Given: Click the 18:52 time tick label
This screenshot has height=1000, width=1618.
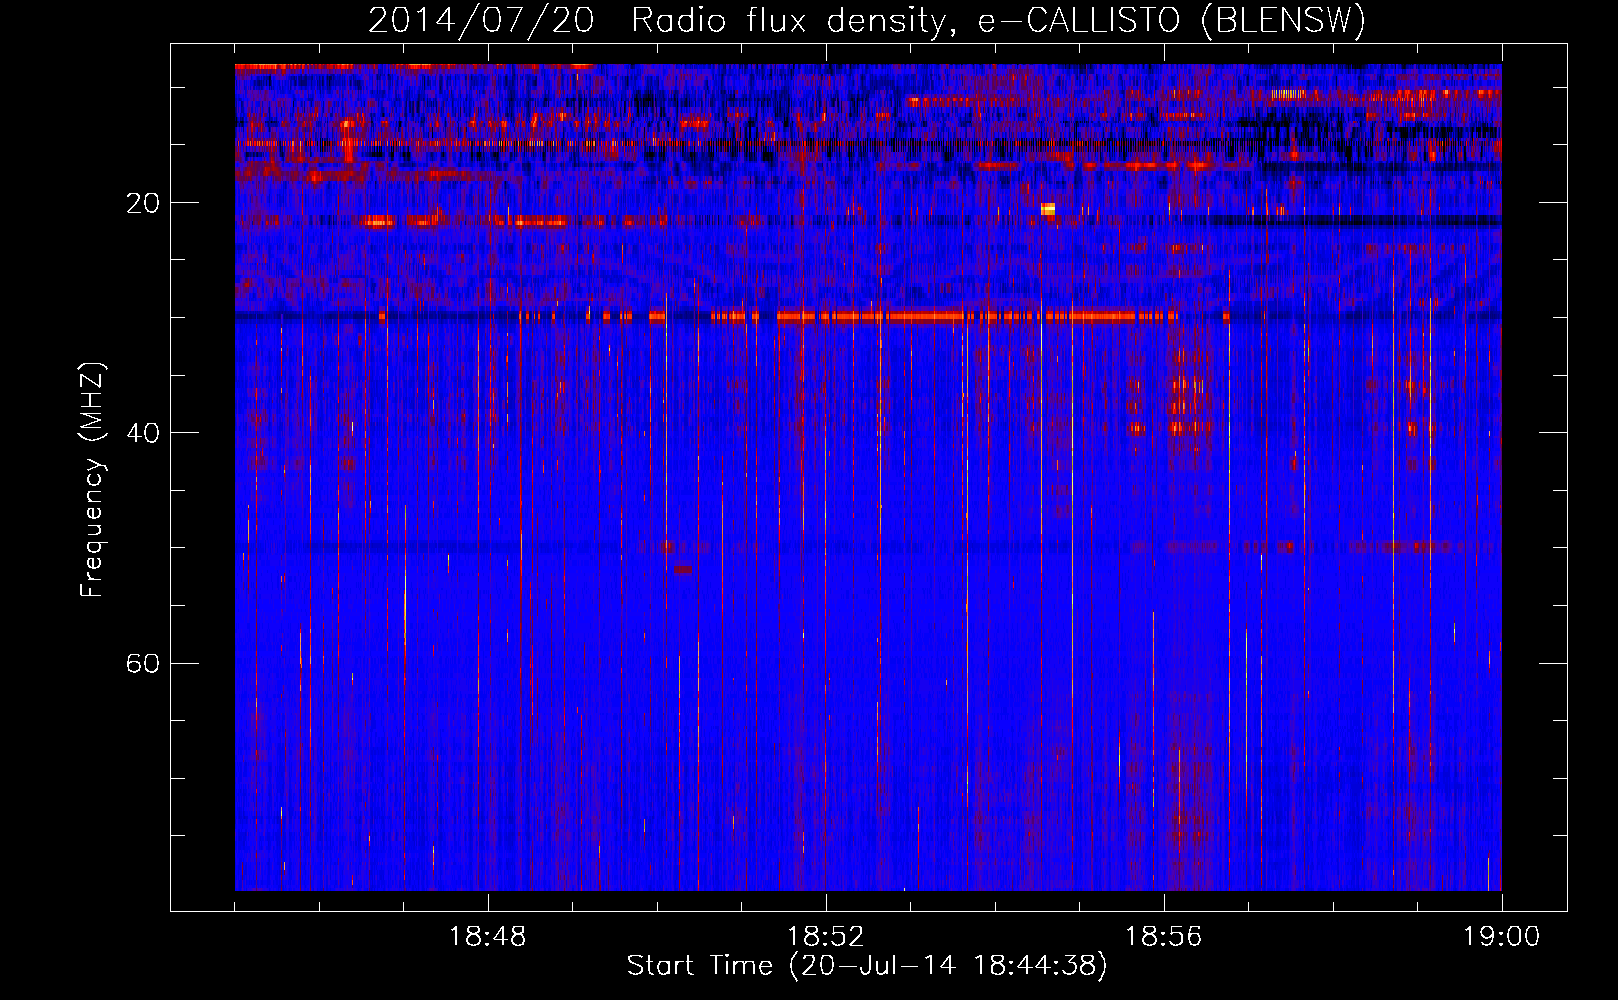Looking at the screenshot, I should coord(826,937).
